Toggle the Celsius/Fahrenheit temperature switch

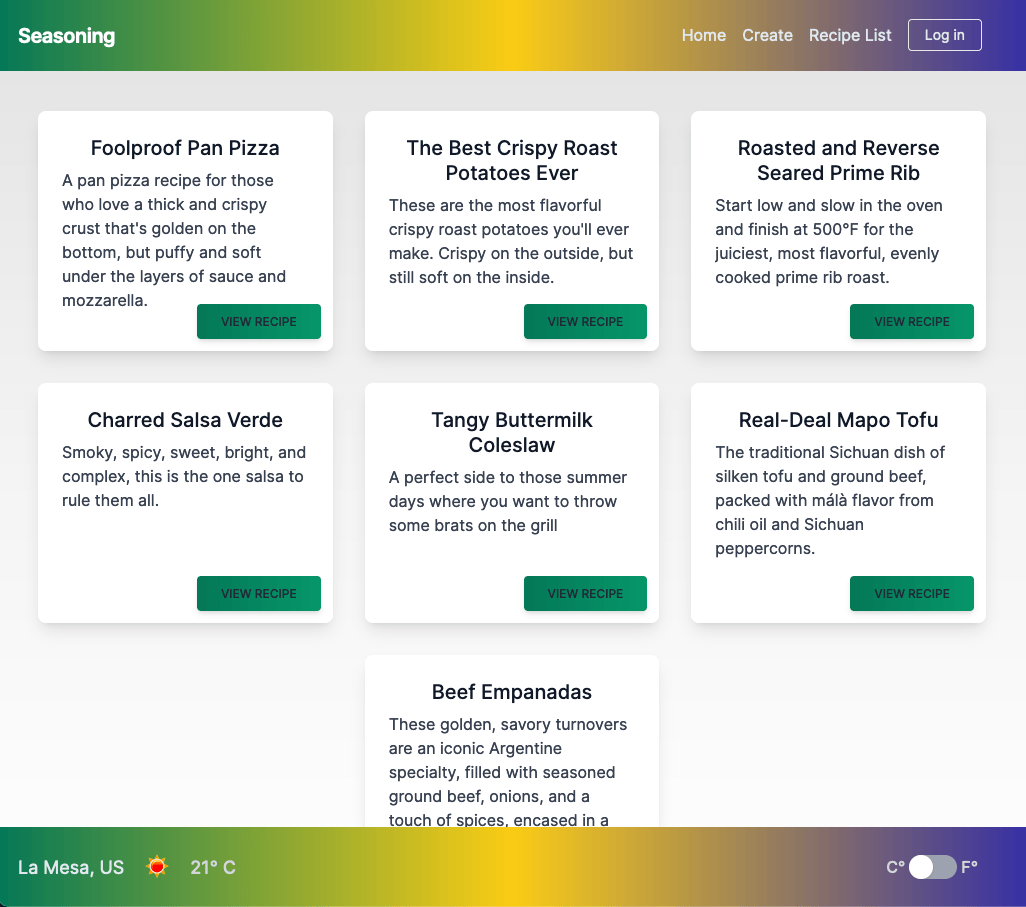point(932,867)
